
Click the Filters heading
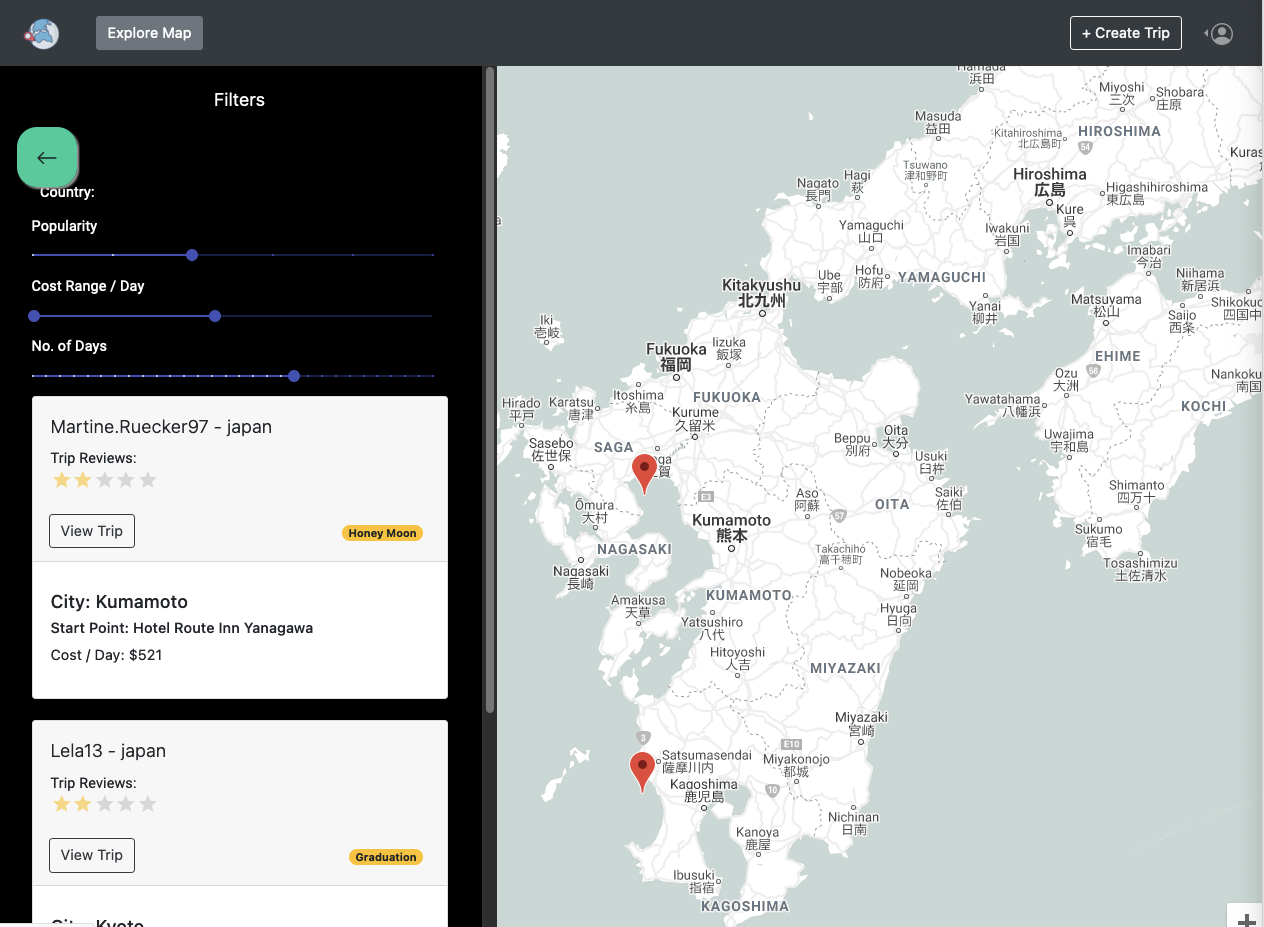[239, 100]
